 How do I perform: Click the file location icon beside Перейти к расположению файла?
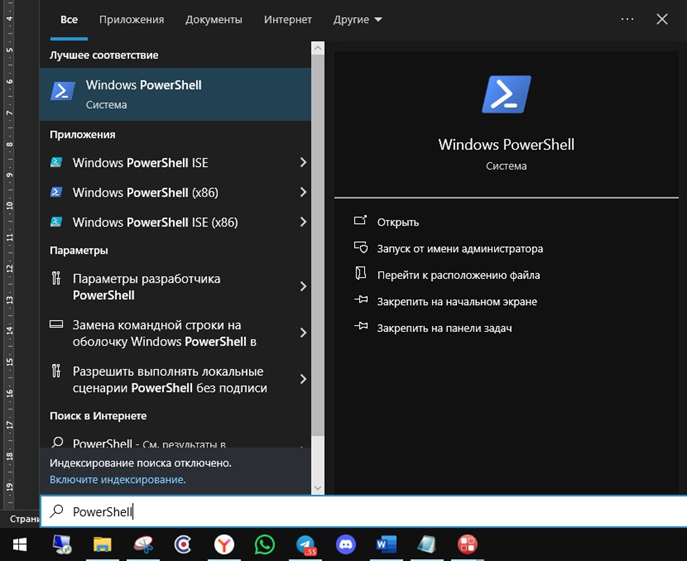tap(361, 273)
